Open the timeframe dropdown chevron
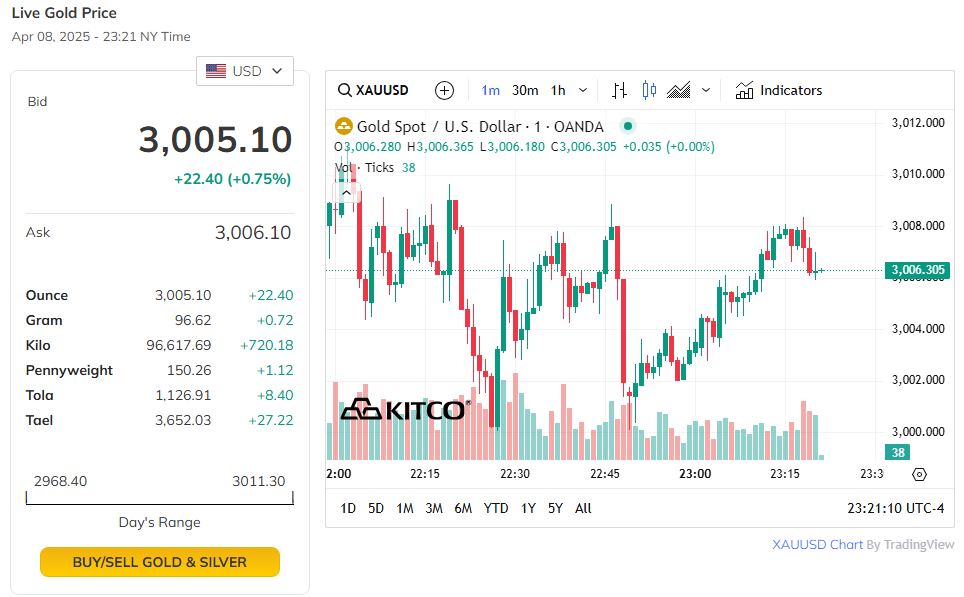Viewport: 964px width, 597px height. pyautogui.click(x=583, y=90)
